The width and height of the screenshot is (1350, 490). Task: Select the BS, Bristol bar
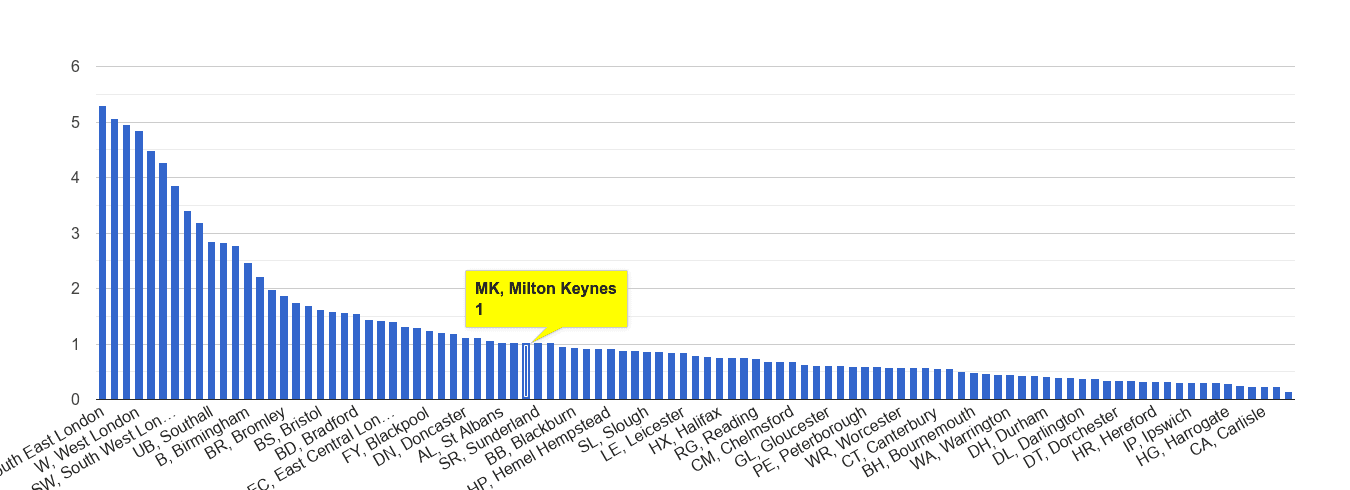tap(321, 355)
